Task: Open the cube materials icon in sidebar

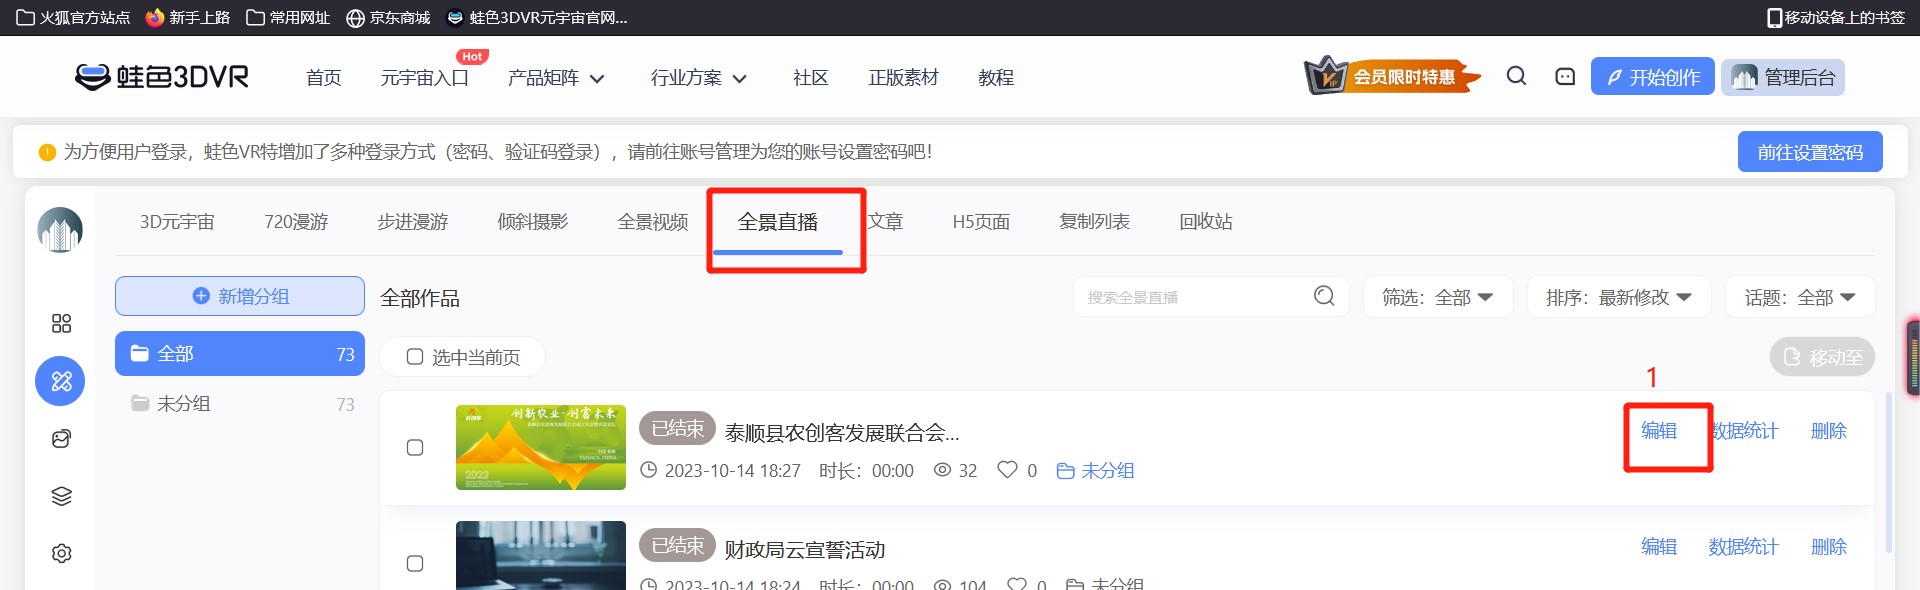Action: 61,439
